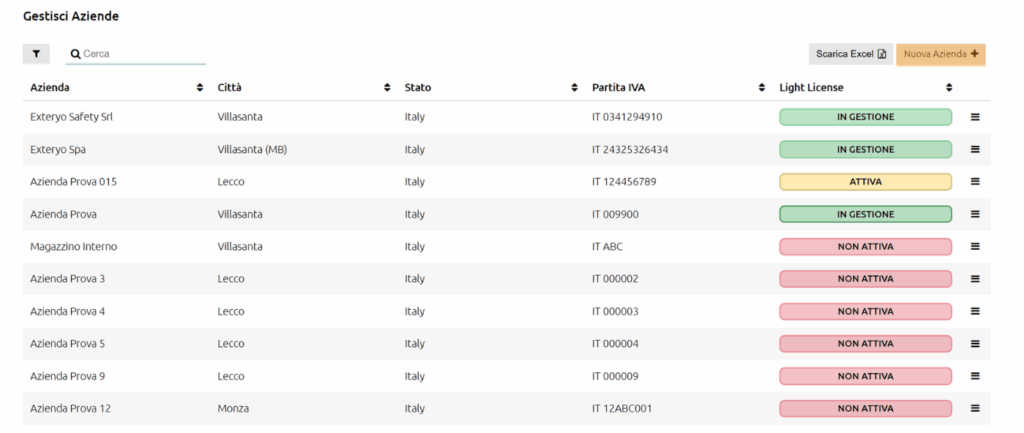Open row menu for Azienda Prova 12
This screenshot has height=433, width=1024.
click(975, 408)
